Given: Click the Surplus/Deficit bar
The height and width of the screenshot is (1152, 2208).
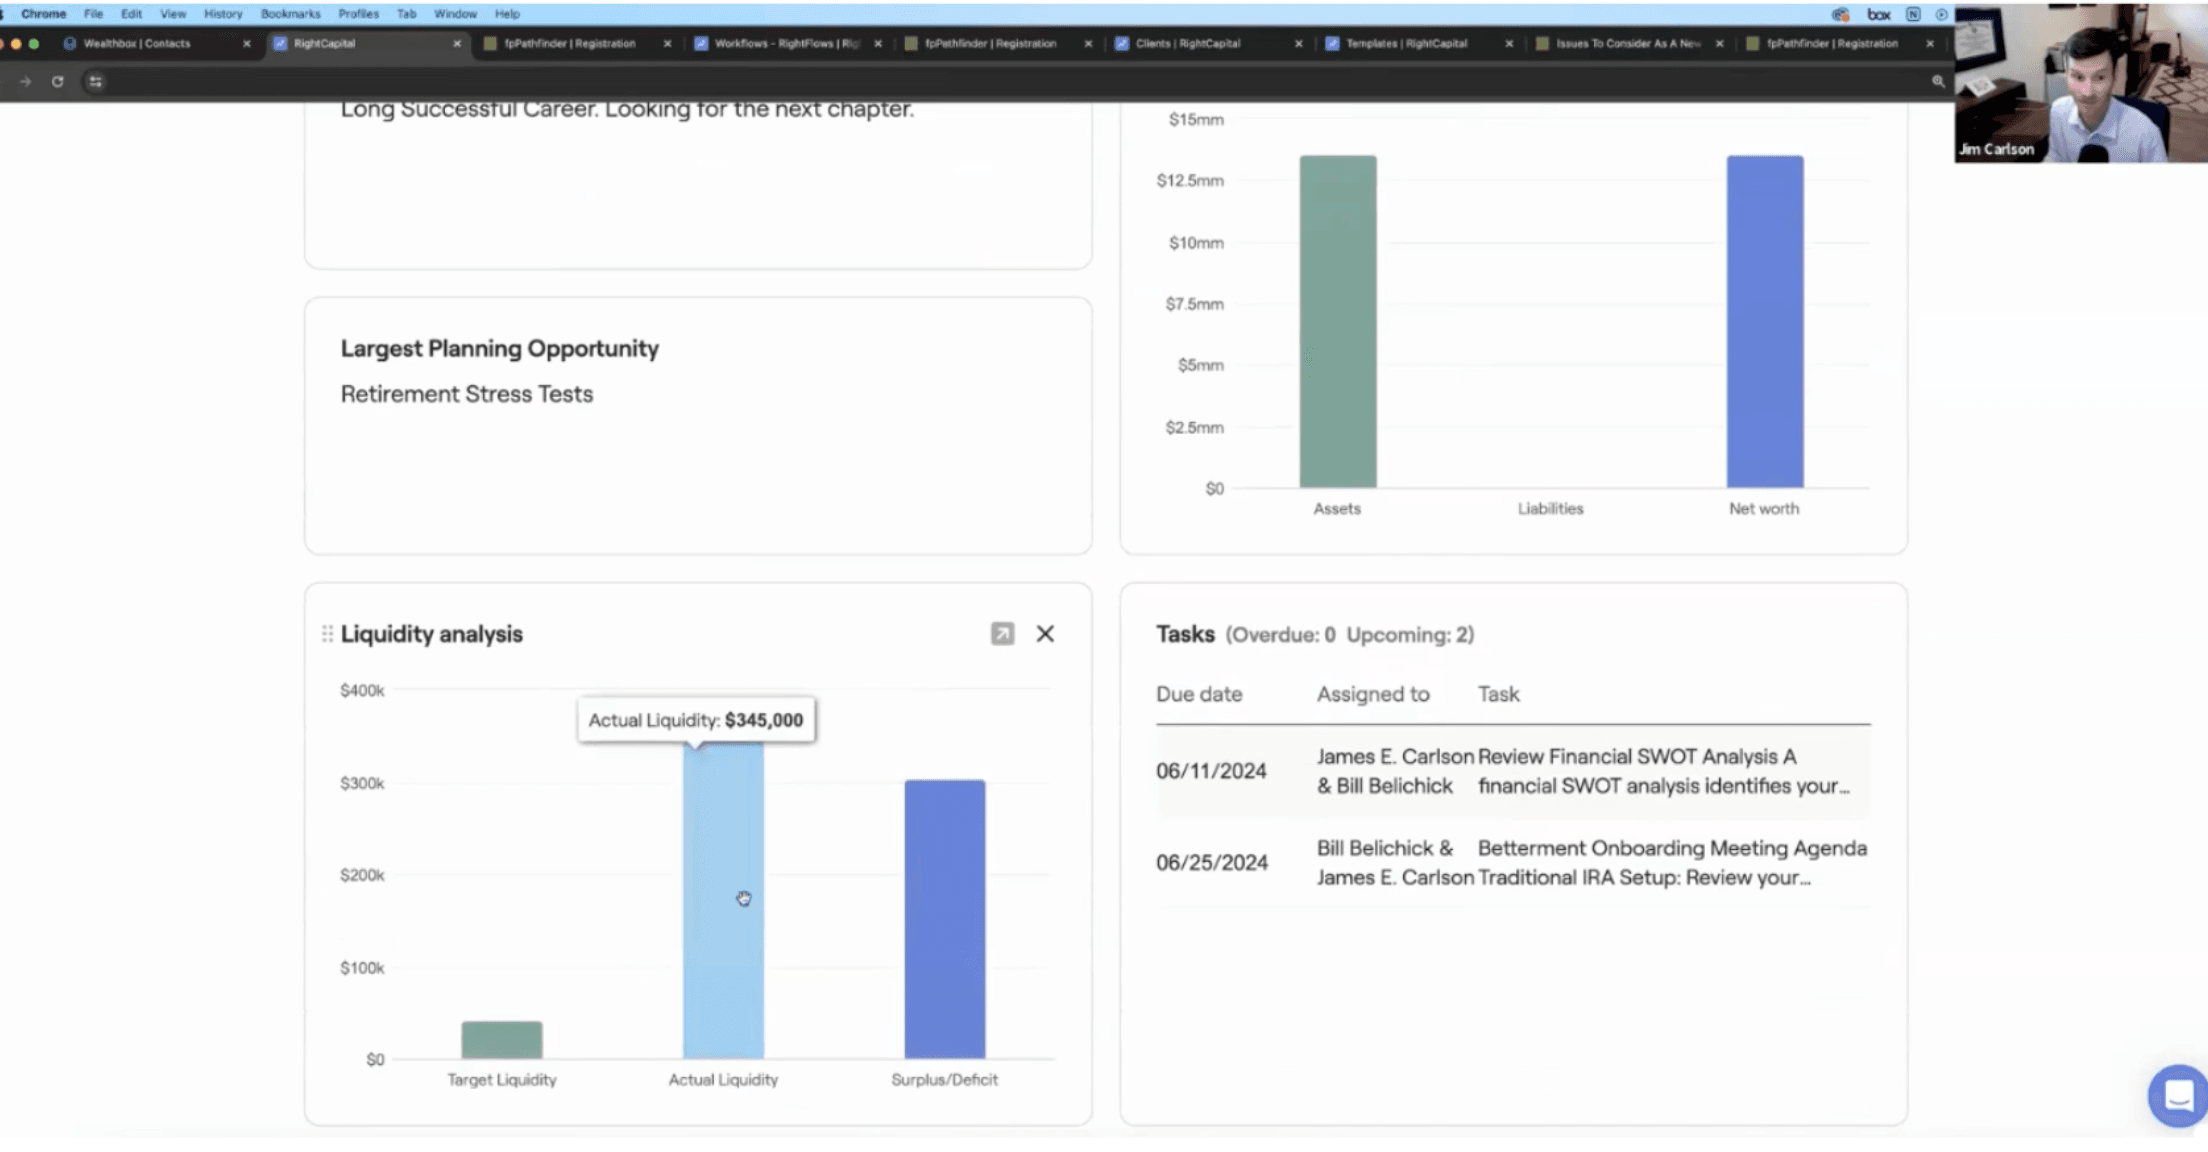Looking at the screenshot, I should [945, 919].
